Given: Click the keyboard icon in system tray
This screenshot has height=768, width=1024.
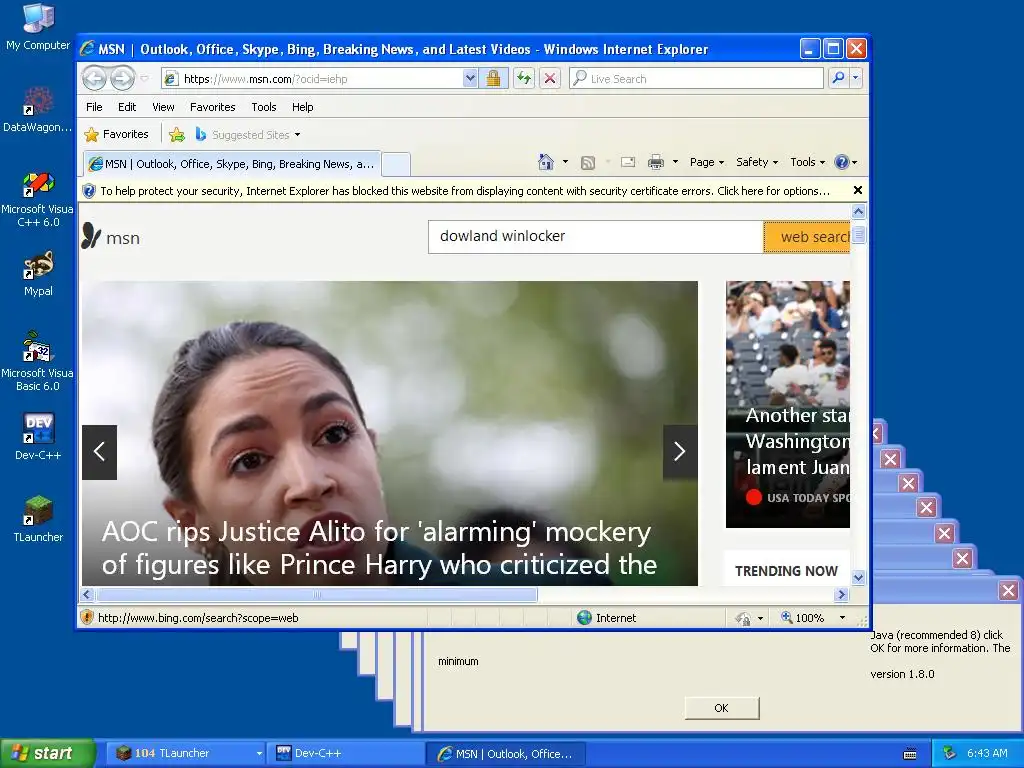Looking at the screenshot, I should pos(910,754).
